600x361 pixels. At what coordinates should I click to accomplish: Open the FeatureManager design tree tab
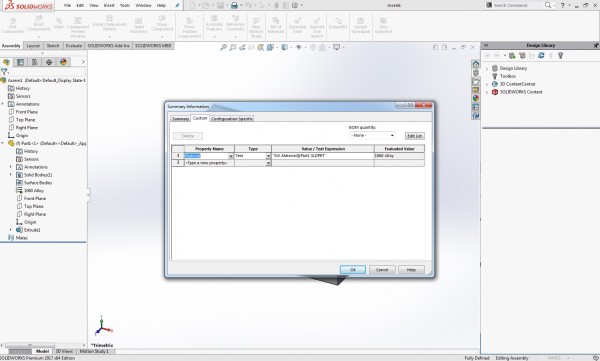coord(7,62)
